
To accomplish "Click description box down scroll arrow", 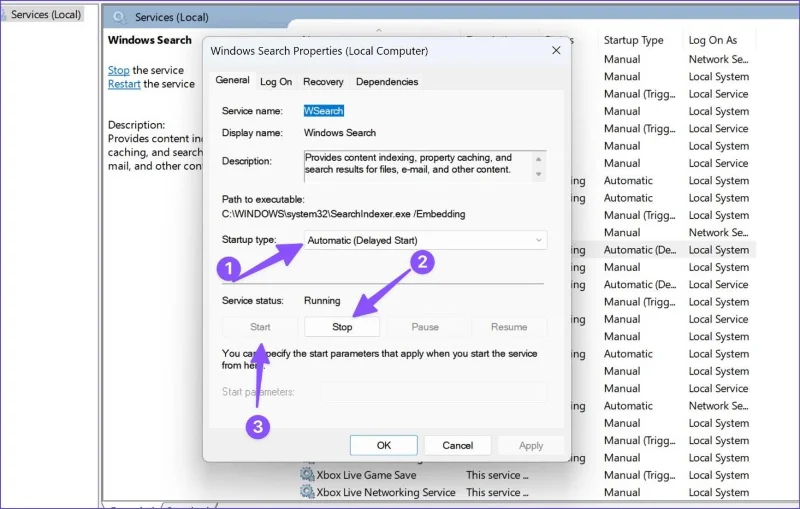I will click(x=538, y=174).
